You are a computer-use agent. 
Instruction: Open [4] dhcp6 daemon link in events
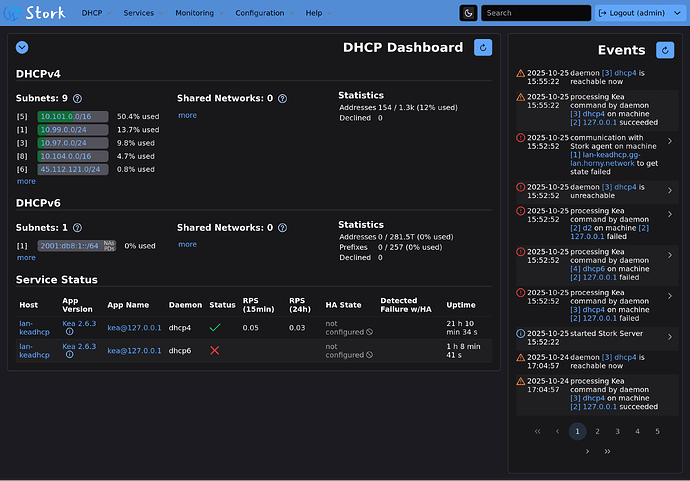coord(588,269)
